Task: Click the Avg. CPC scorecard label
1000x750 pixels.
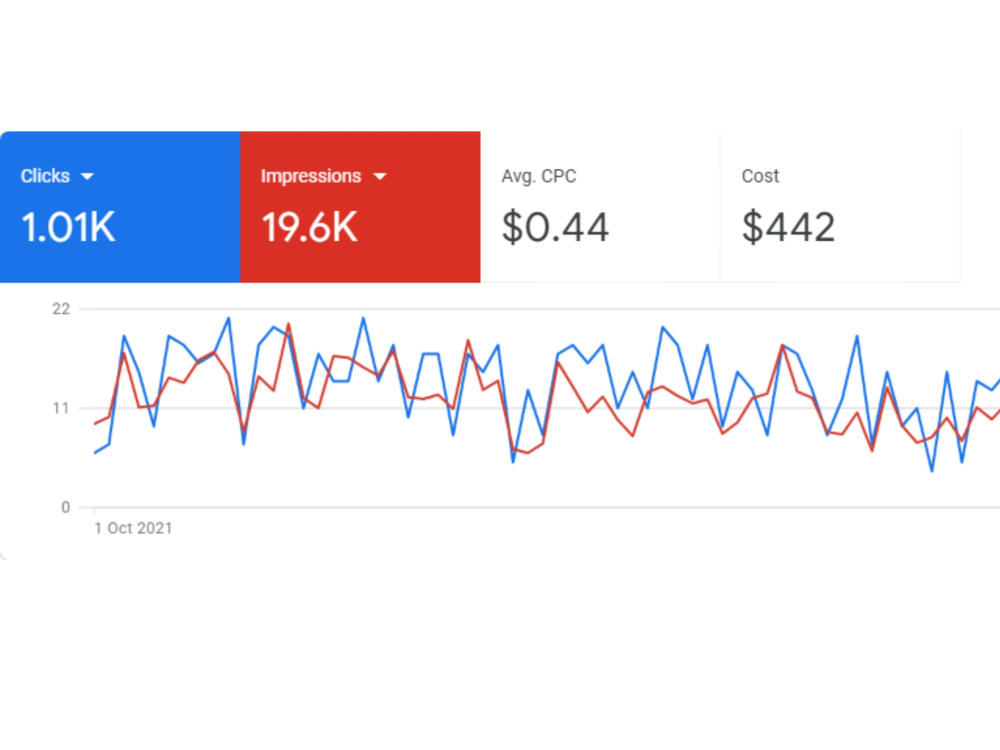Action: pyautogui.click(x=539, y=176)
